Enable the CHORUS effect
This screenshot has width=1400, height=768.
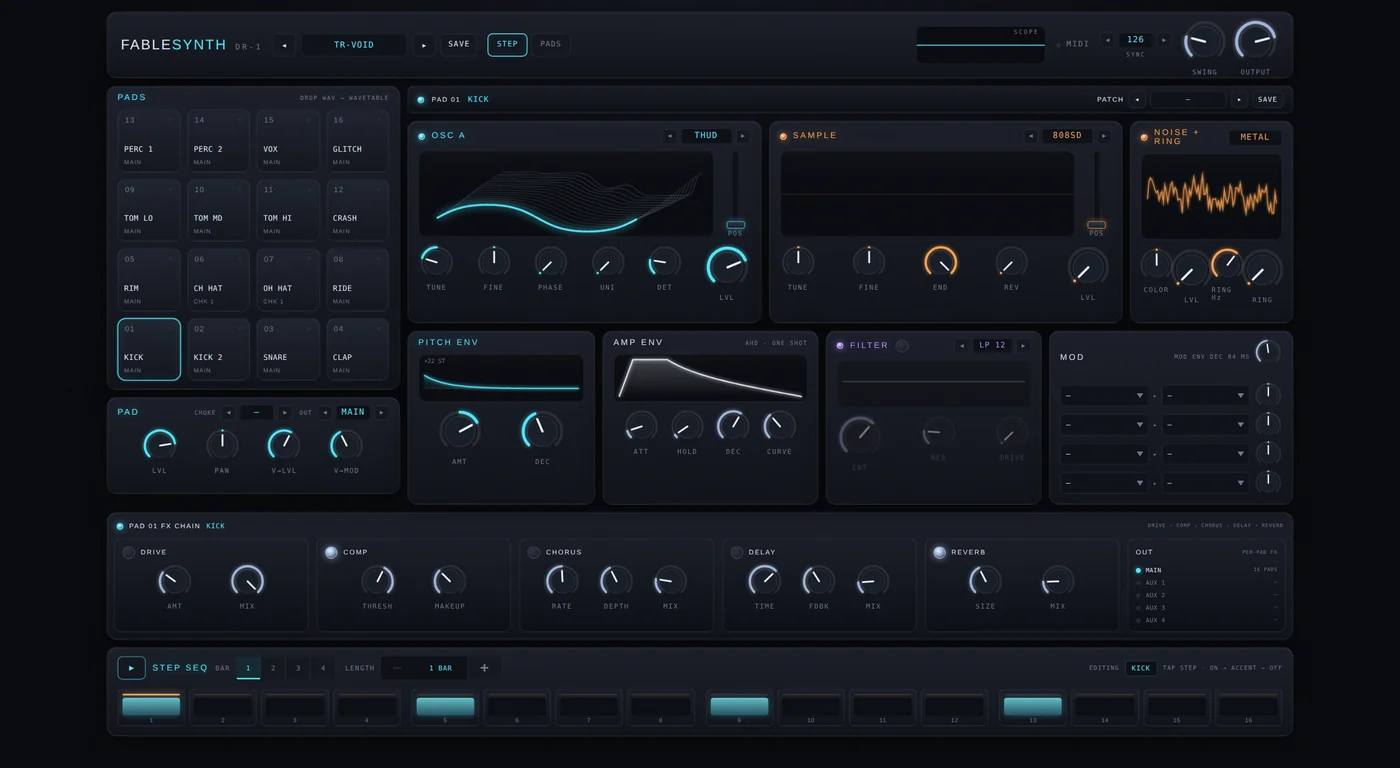point(534,553)
